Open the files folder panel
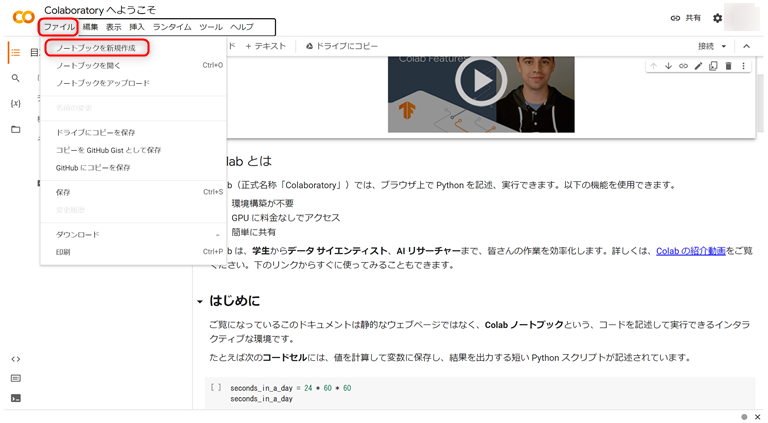This screenshot has width=768, height=423. 15,129
